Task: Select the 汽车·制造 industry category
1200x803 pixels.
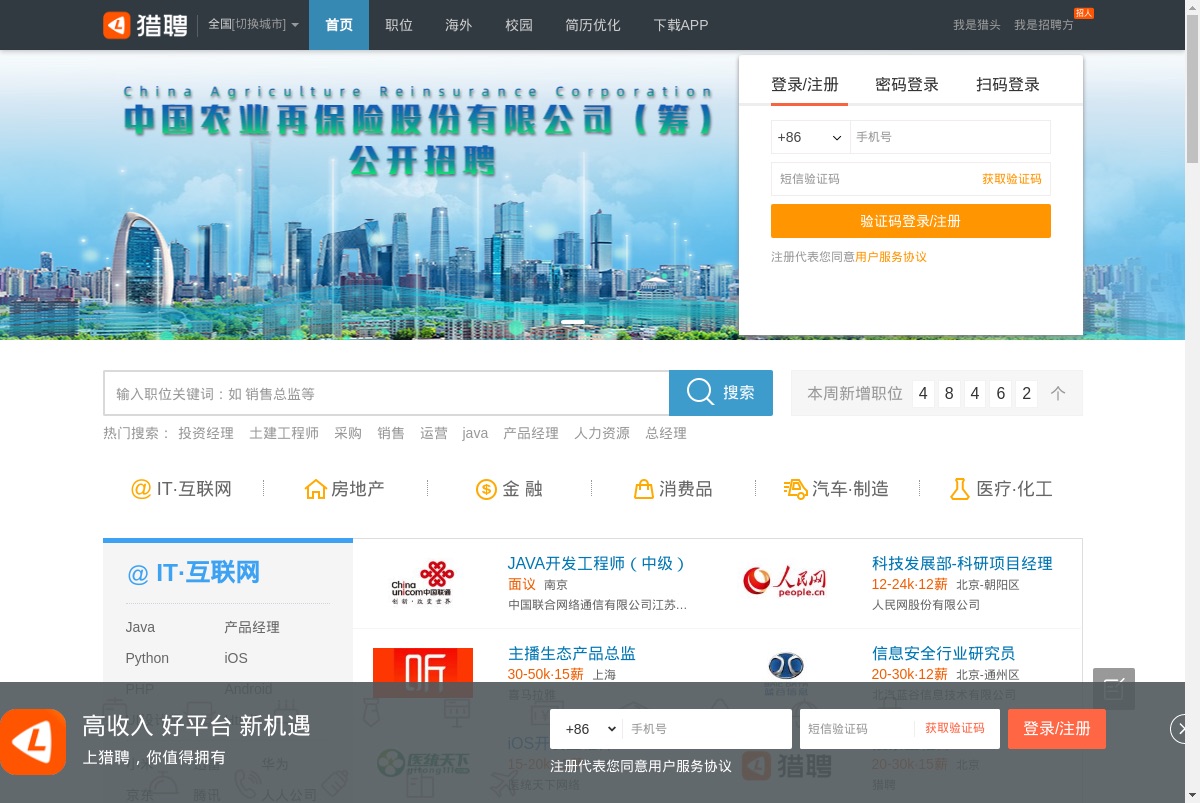Action: pyautogui.click(x=836, y=489)
